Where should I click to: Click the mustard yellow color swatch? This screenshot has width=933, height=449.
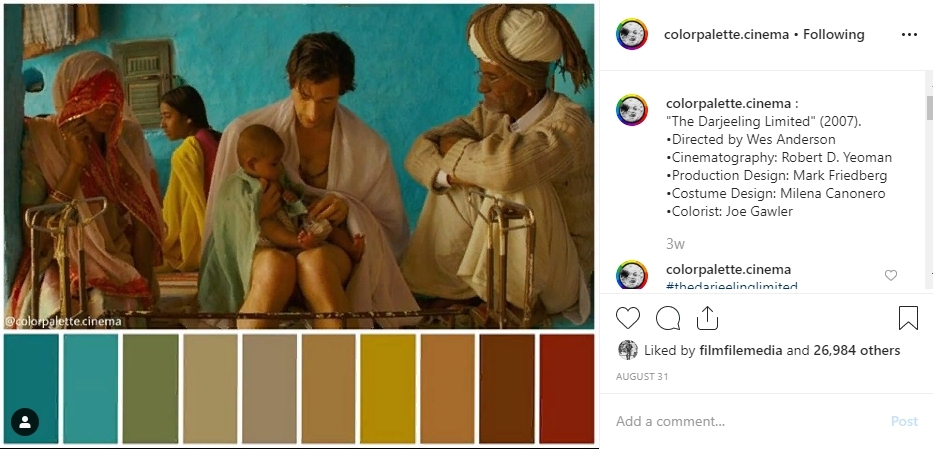point(388,388)
